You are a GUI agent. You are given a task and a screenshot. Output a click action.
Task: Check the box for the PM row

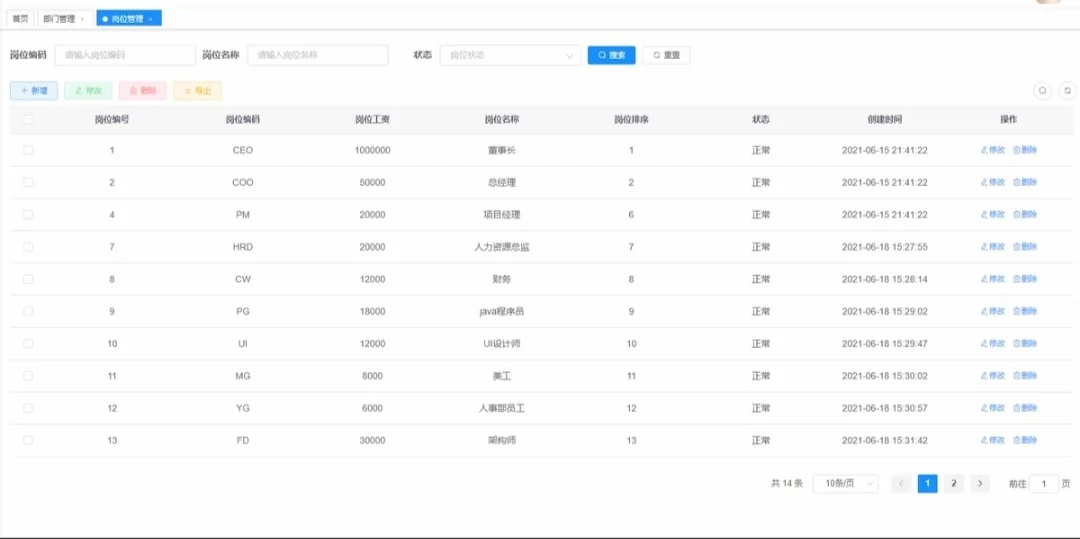[28, 215]
